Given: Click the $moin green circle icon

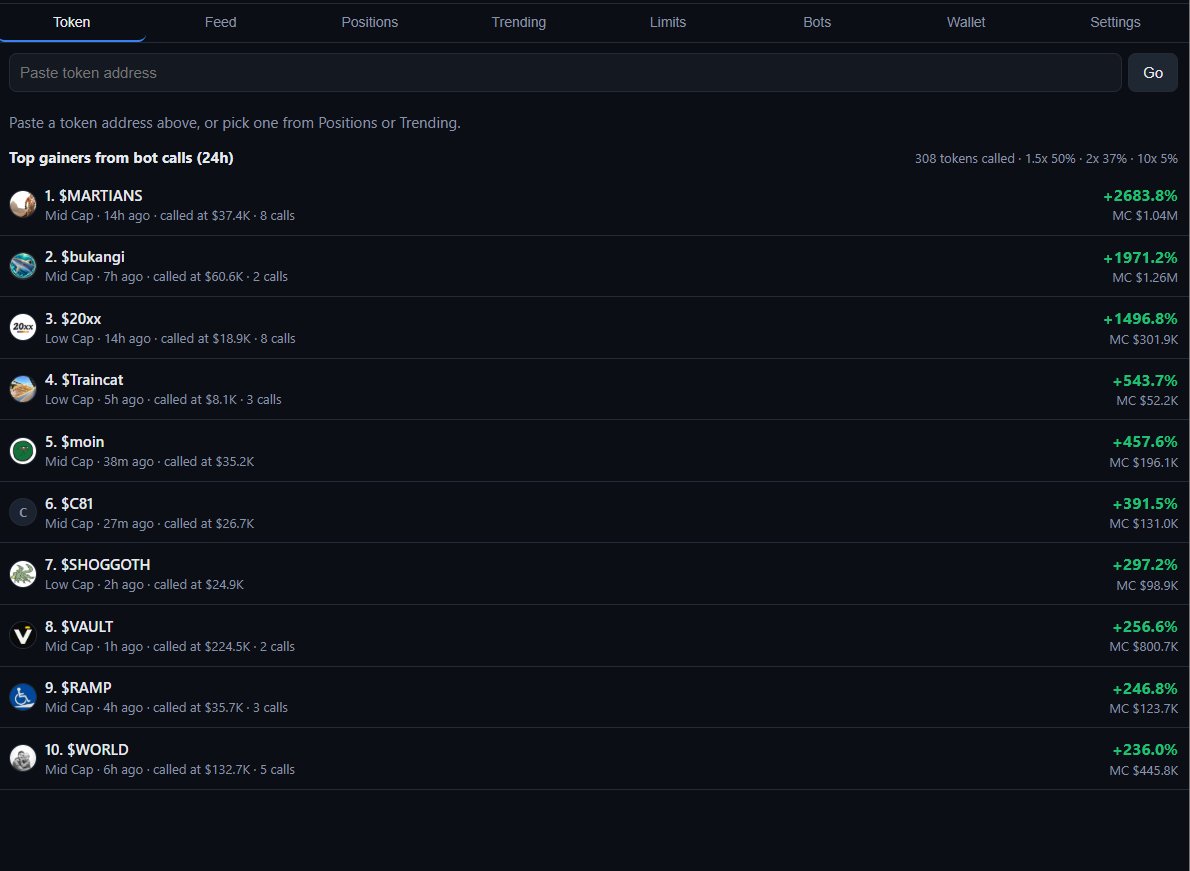Looking at the screenshot, I should click(23, 451).
